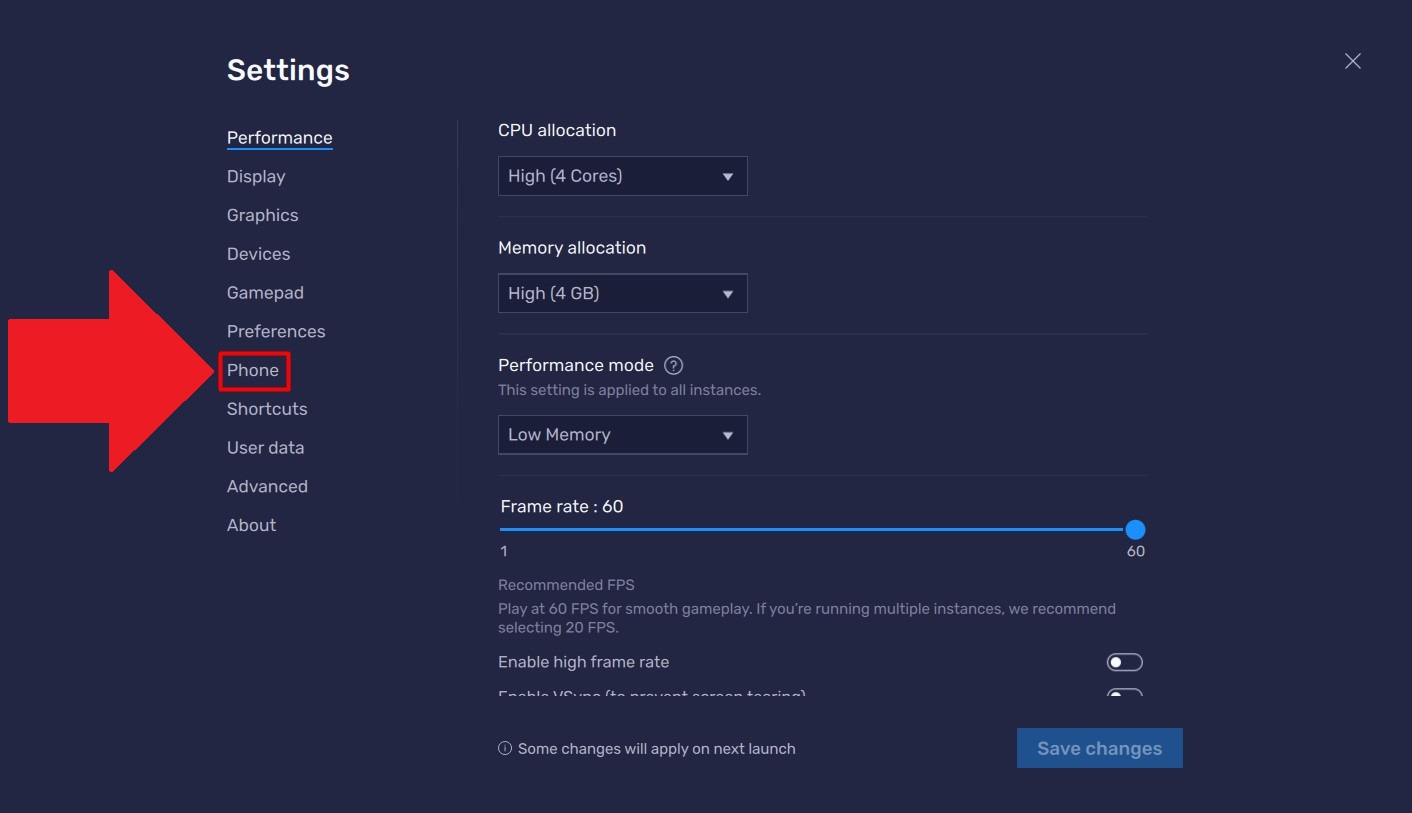Select the Preferences section

(x=275, y=331)
